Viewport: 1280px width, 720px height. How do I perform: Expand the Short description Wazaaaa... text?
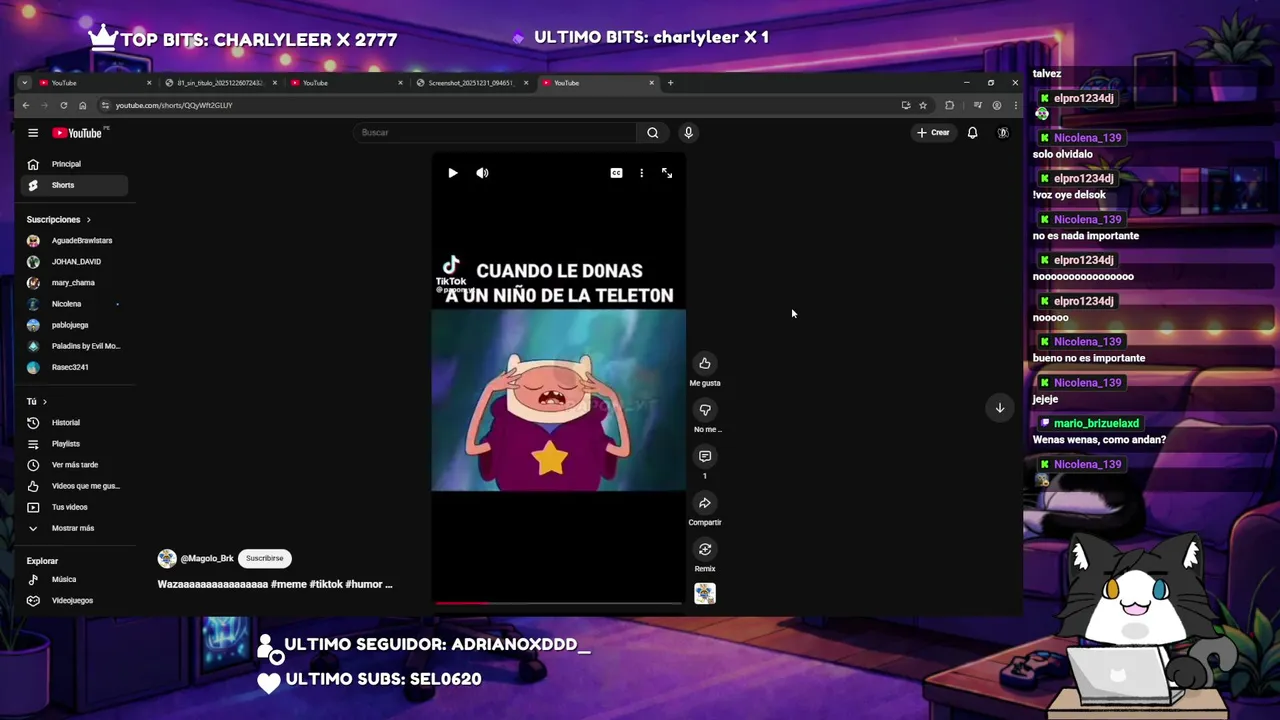pyautogui.click(x=275, y=584)
